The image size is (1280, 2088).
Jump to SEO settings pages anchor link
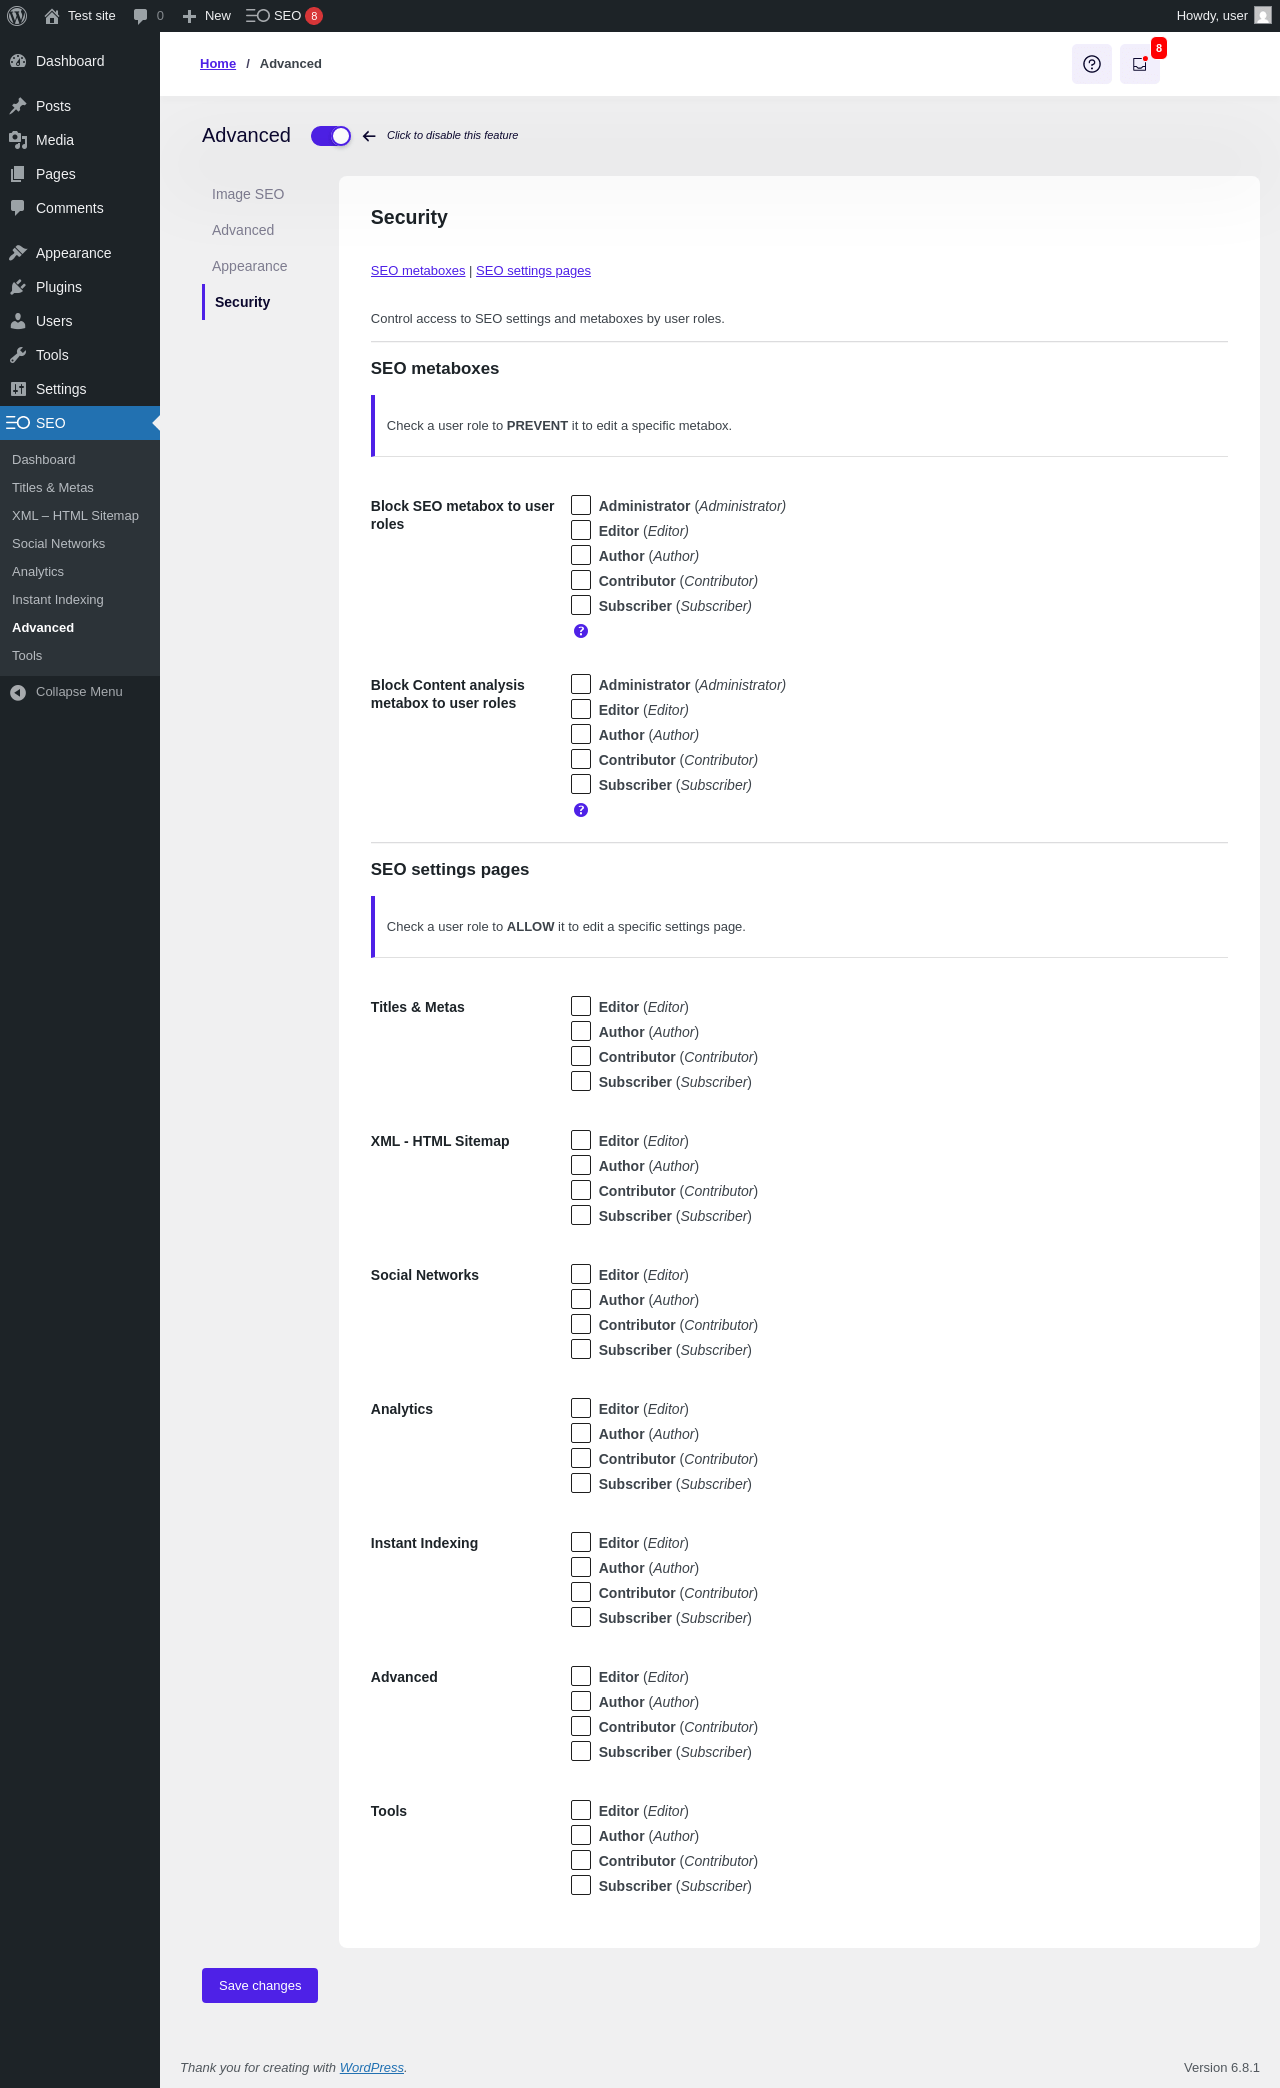[533, 271]
